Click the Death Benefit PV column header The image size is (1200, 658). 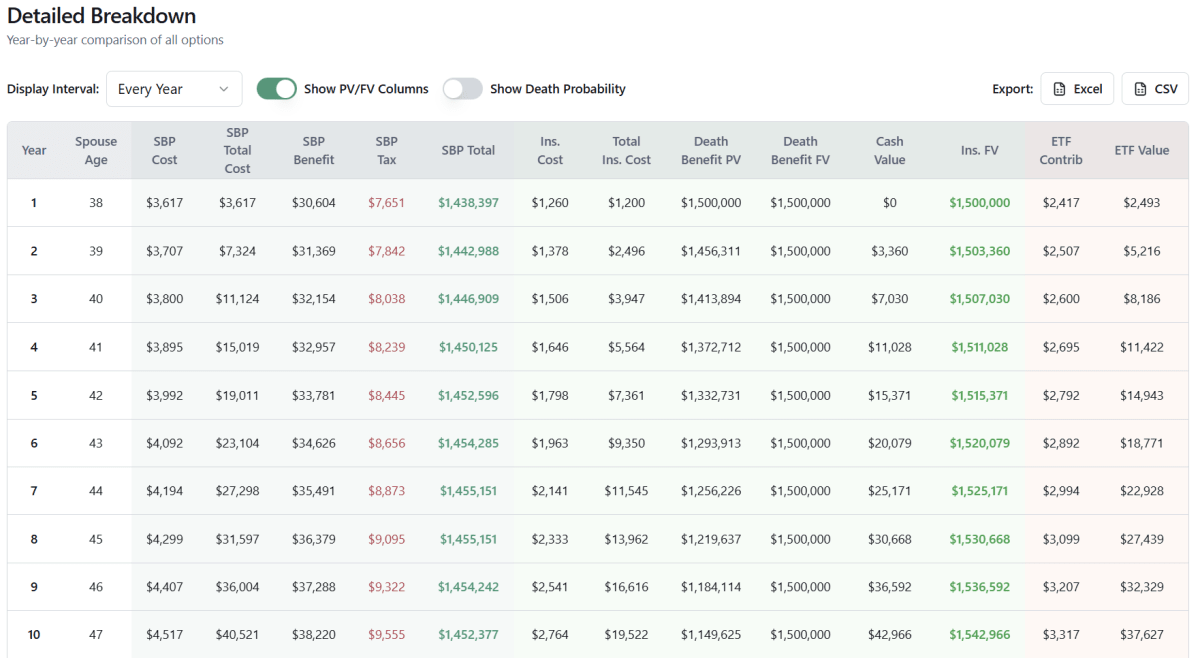pos(711,150)
